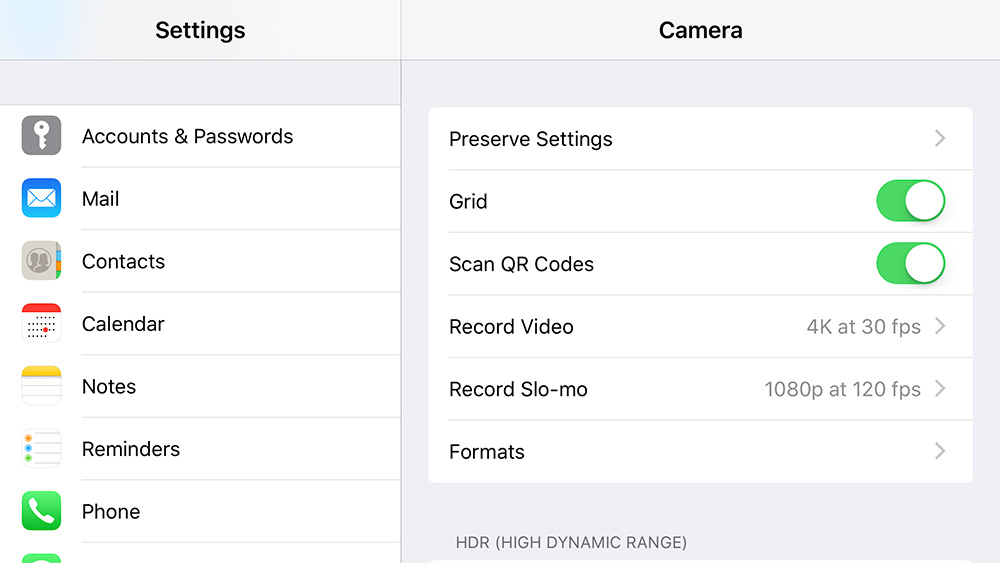Tap the partially visible green icon below Phone

click(x=41, y=558)
